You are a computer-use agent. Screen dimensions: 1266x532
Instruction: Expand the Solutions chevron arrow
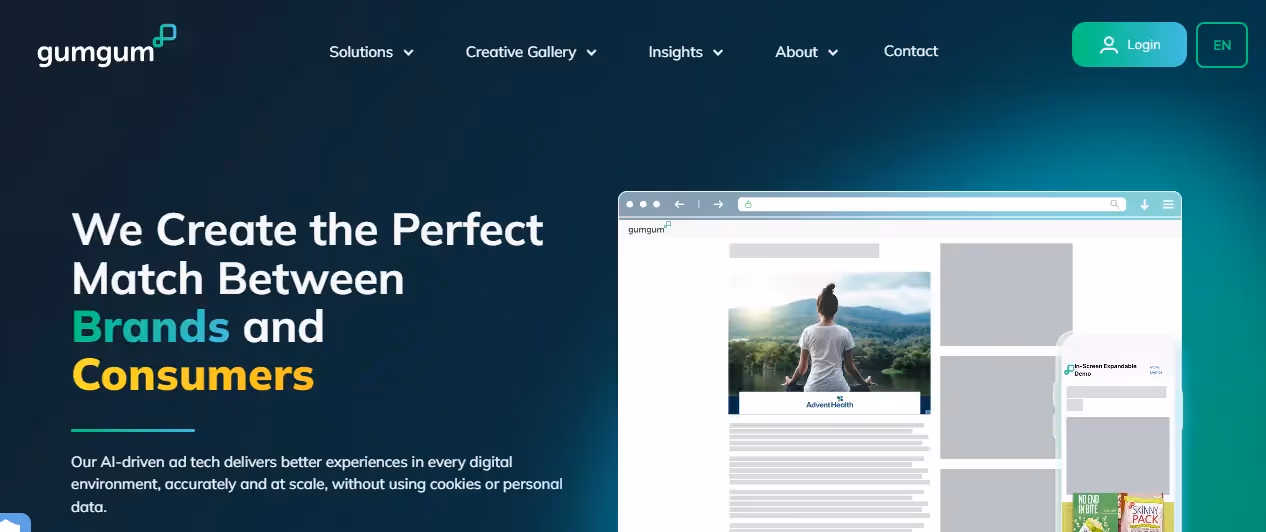(408, 53)
